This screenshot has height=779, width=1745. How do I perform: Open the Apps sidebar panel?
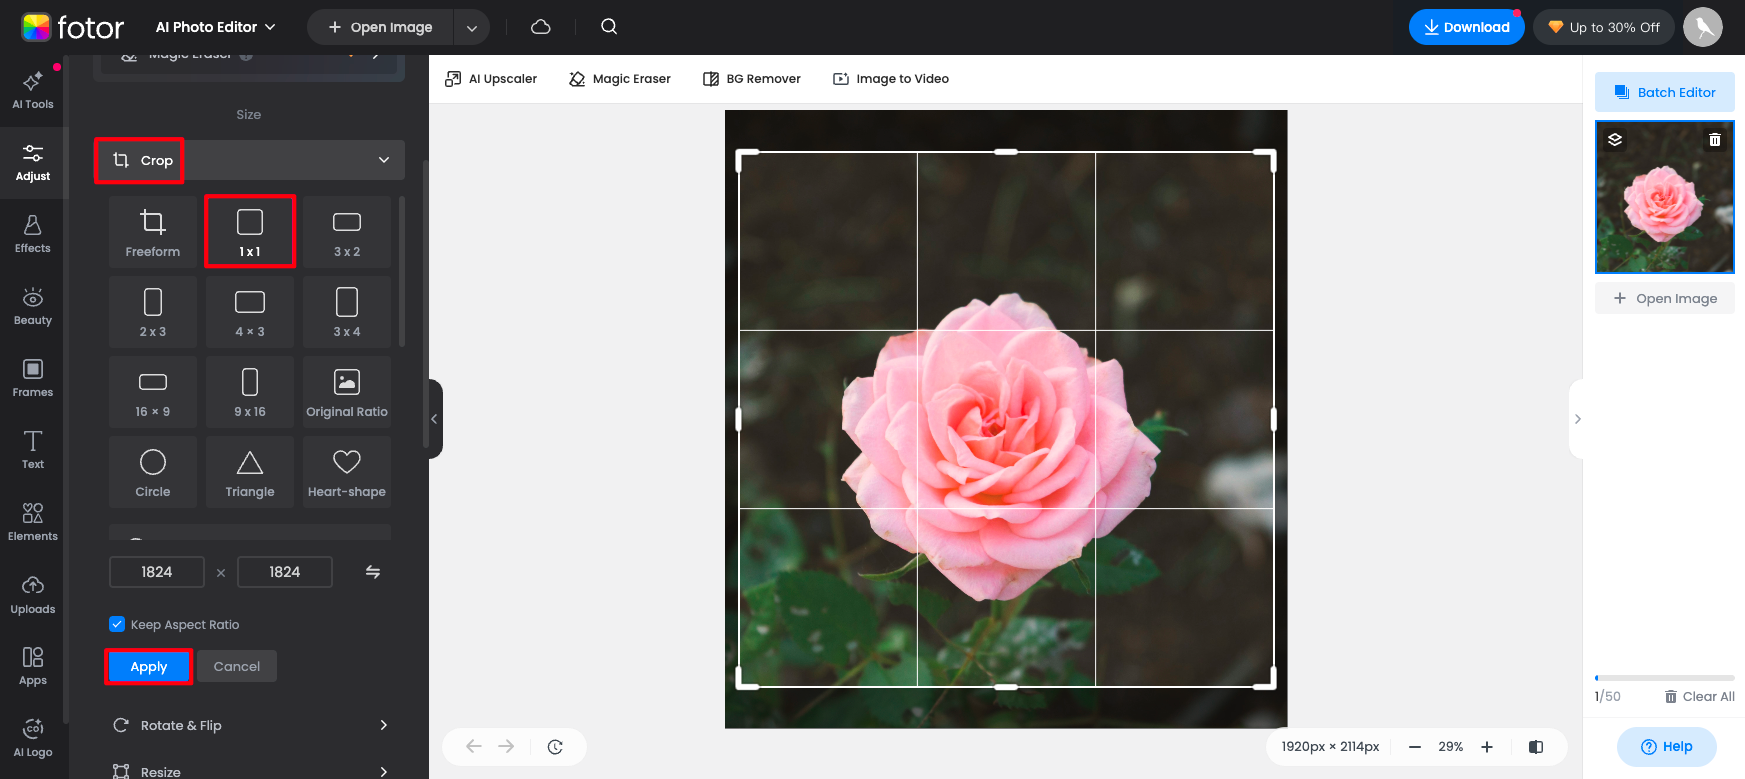tap(33, 665)
